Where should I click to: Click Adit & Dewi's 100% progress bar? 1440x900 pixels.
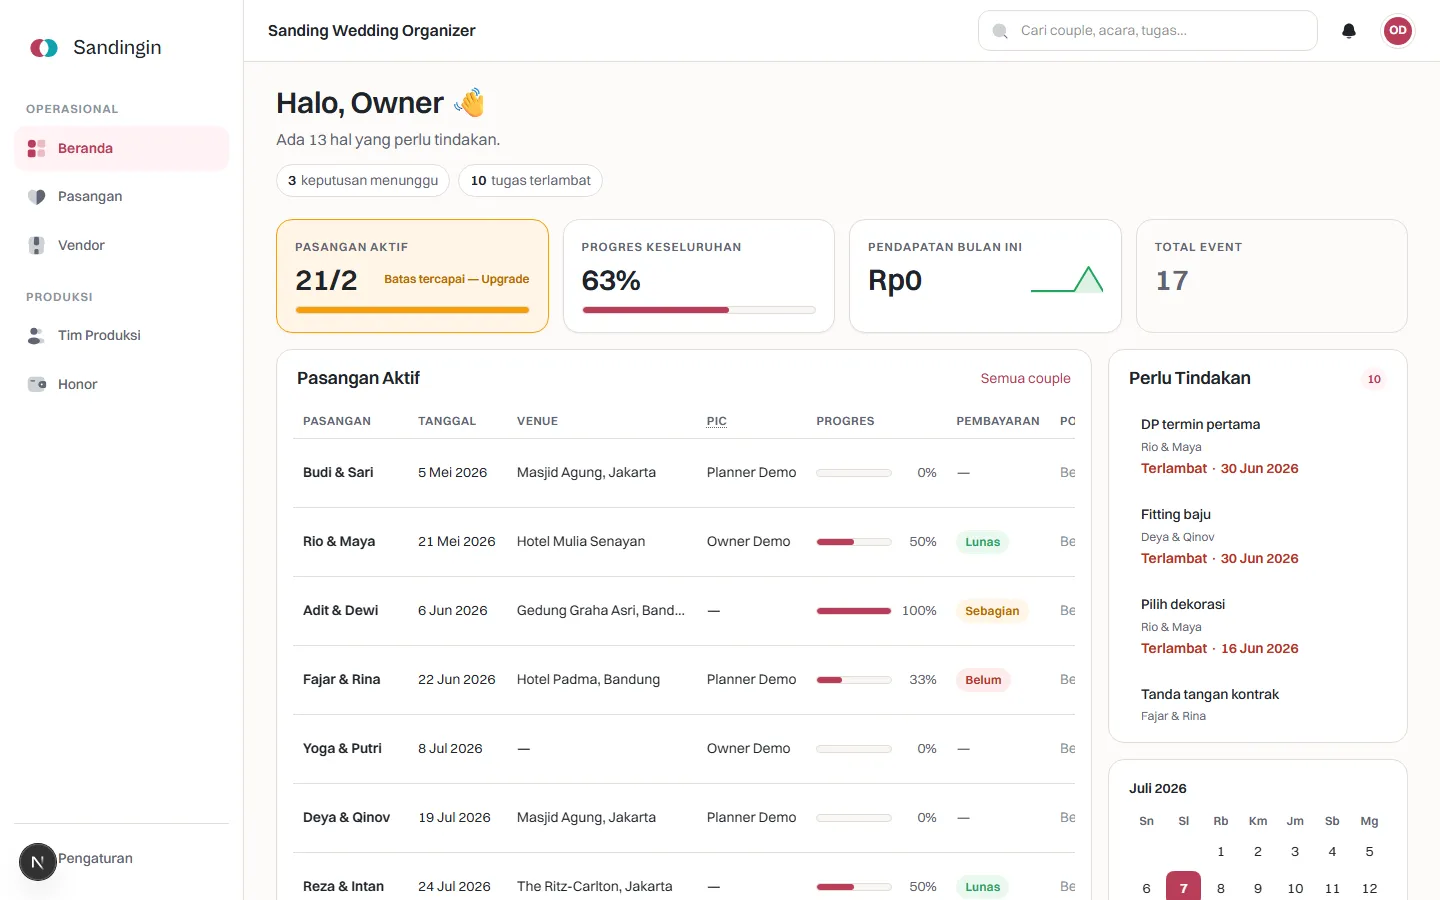(x=854, y=611)
